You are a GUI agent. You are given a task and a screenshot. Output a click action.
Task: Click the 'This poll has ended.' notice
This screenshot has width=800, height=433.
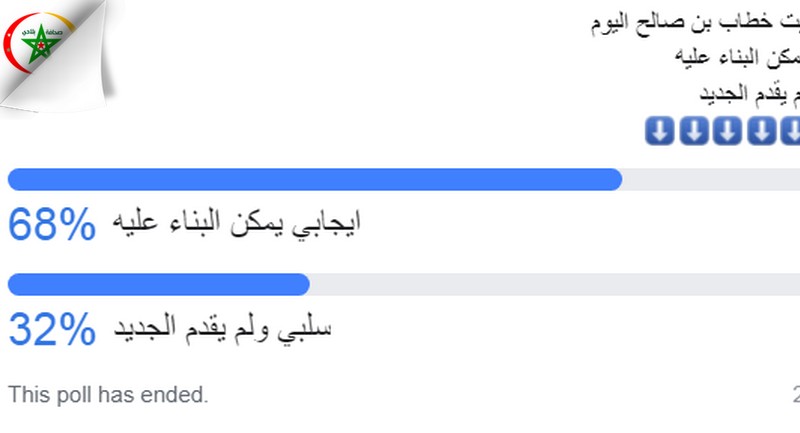109,395
